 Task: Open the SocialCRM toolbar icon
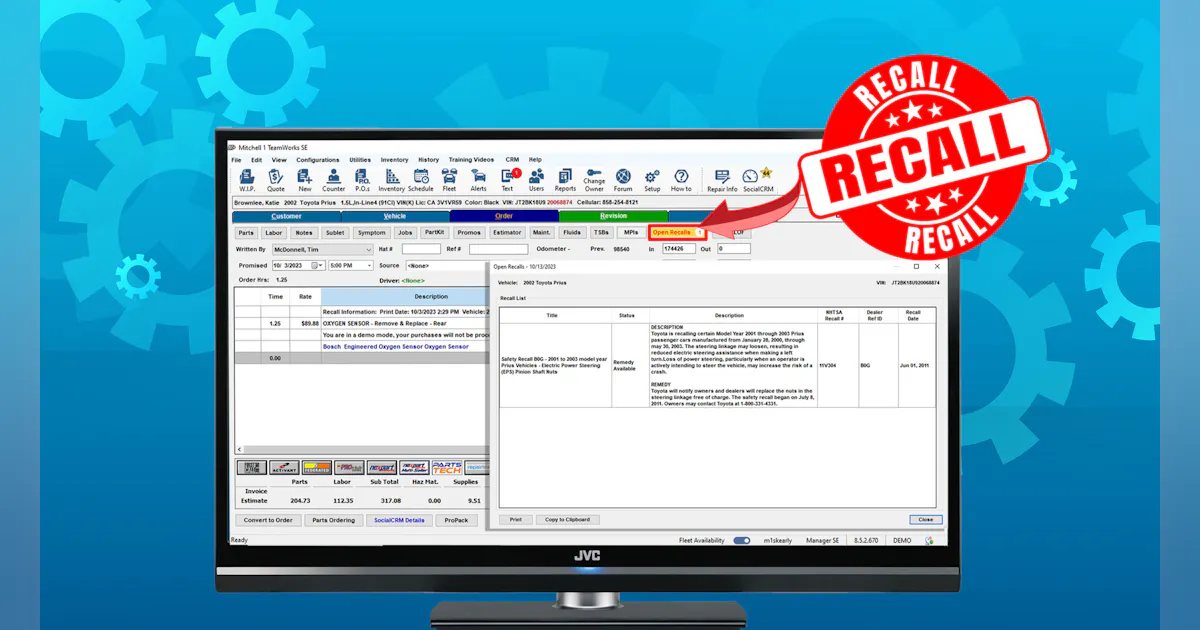(759, 180)
